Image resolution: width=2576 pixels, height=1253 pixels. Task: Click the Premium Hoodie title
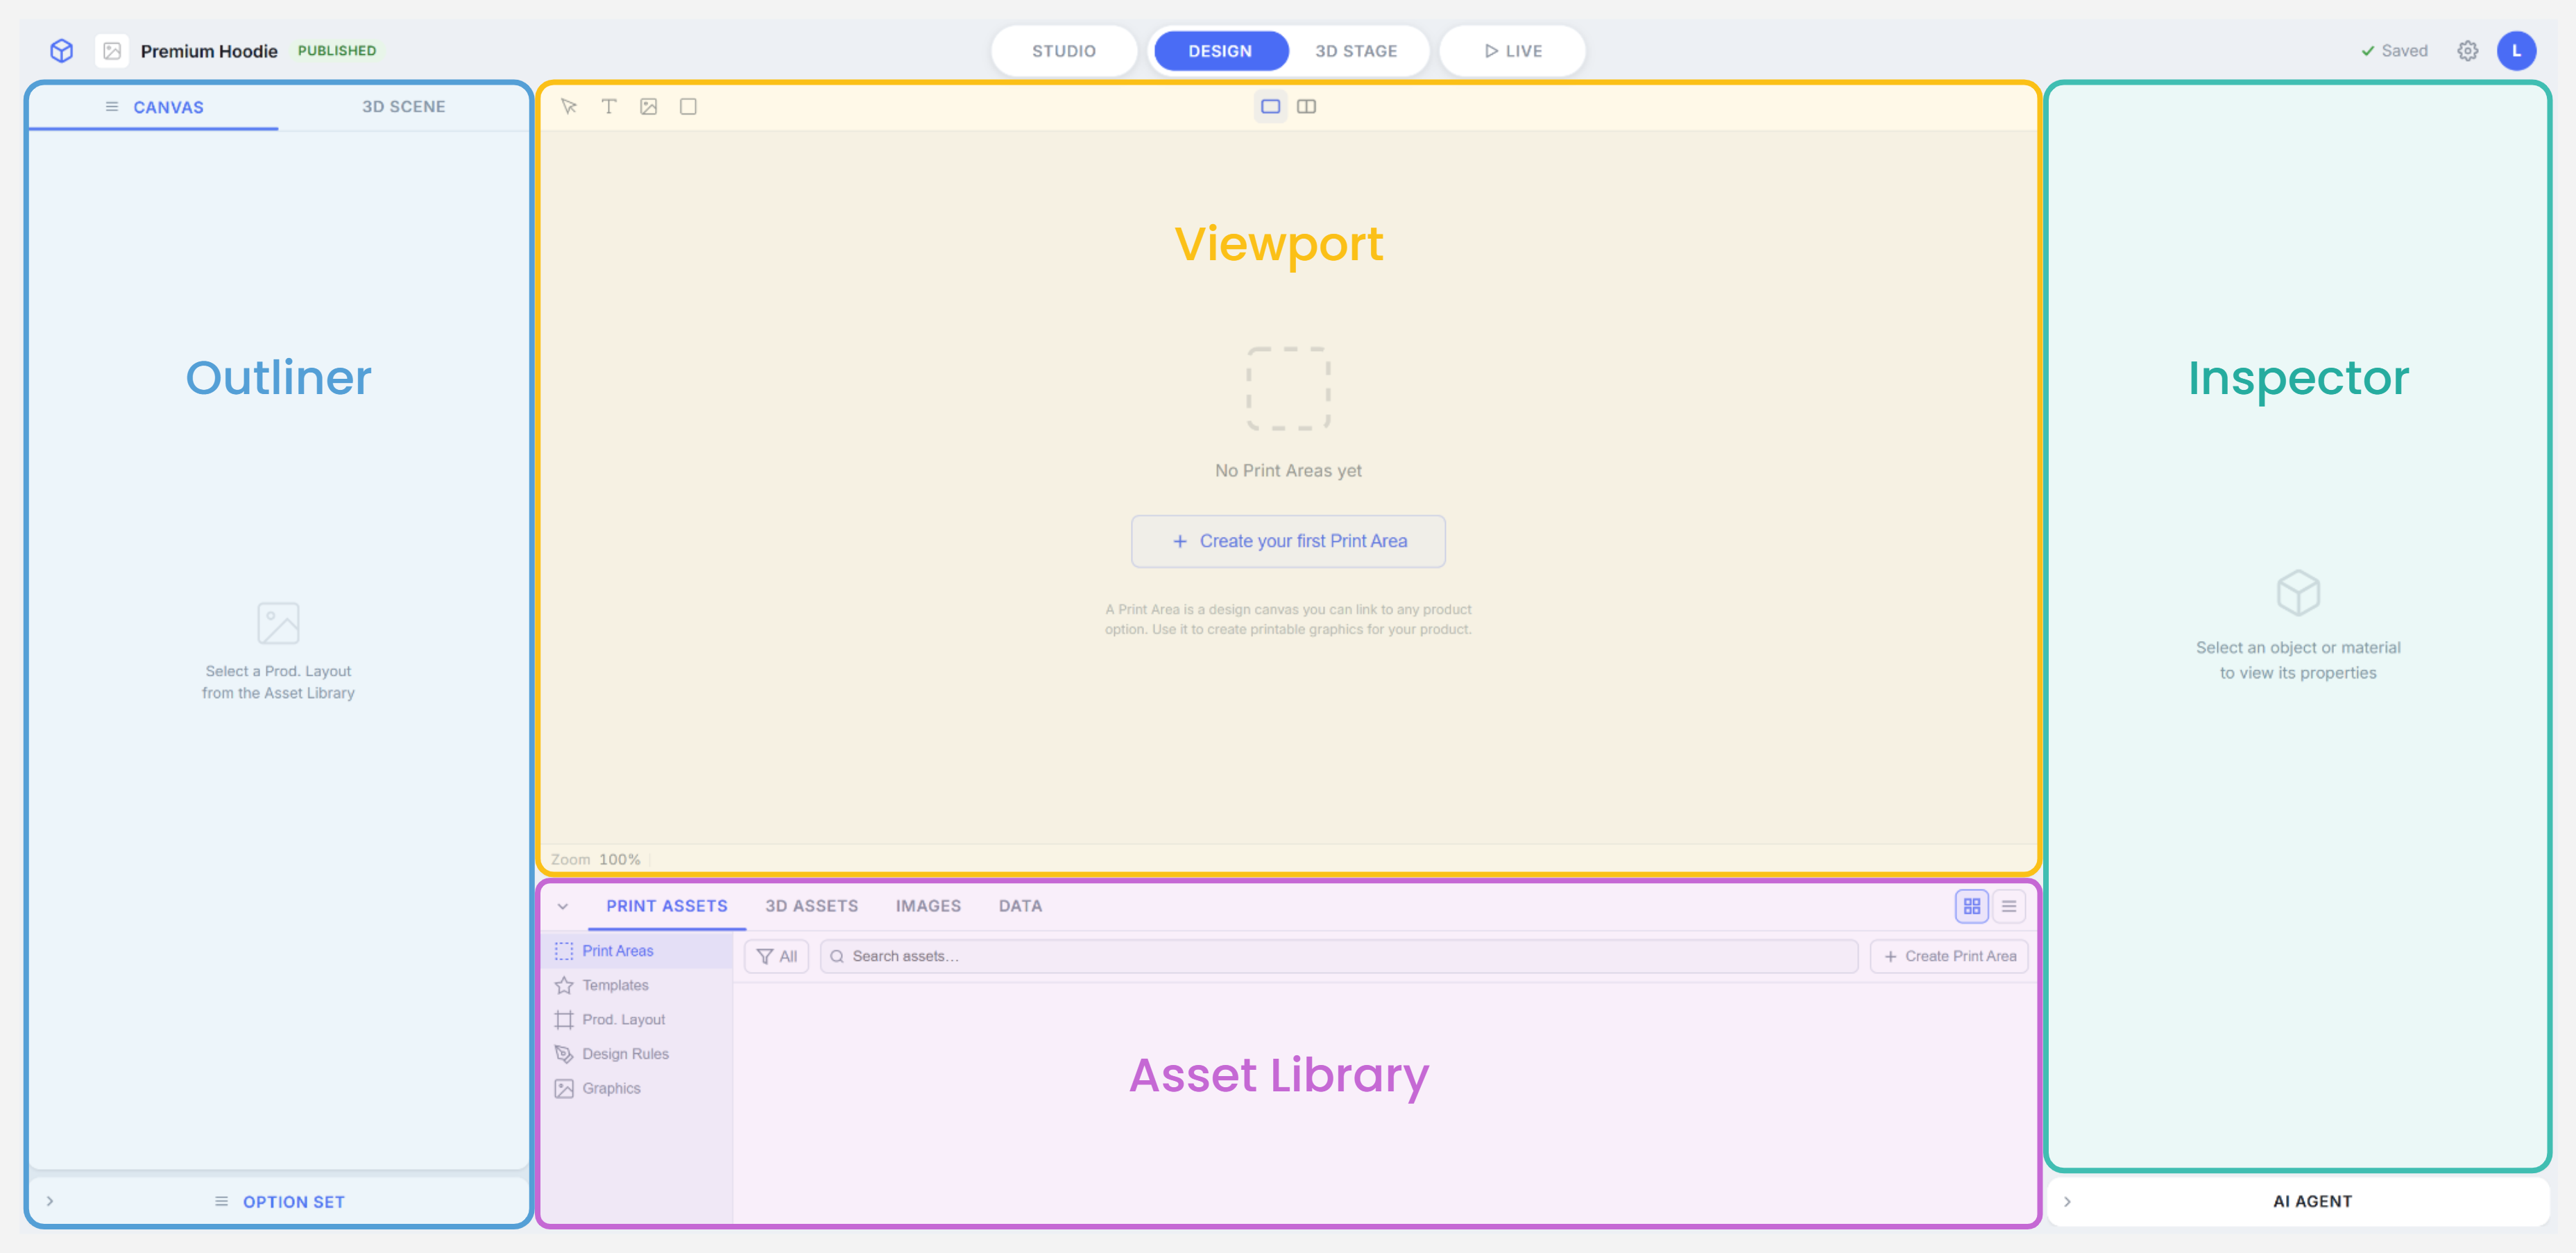209,51
